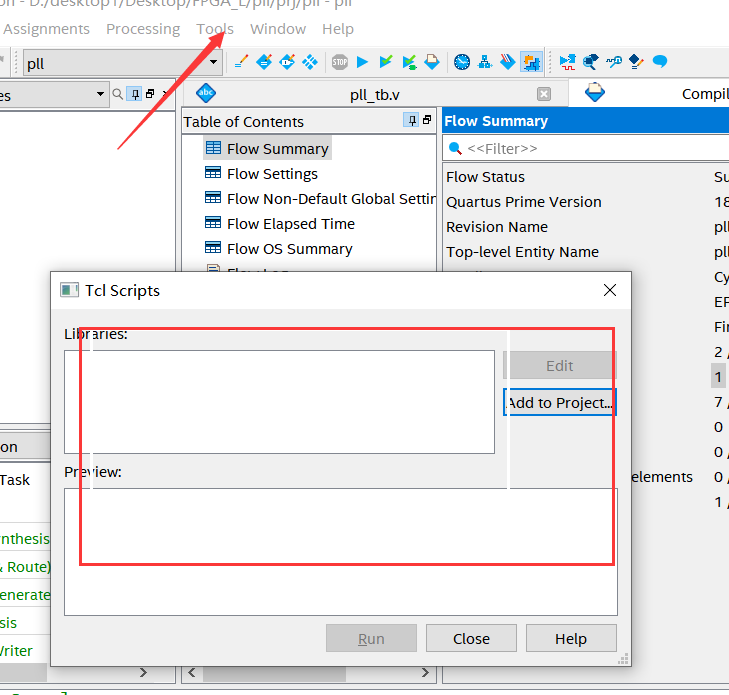Open the Window menu
This screenshot has height=695, width=729.
click(x=278, y=29)
